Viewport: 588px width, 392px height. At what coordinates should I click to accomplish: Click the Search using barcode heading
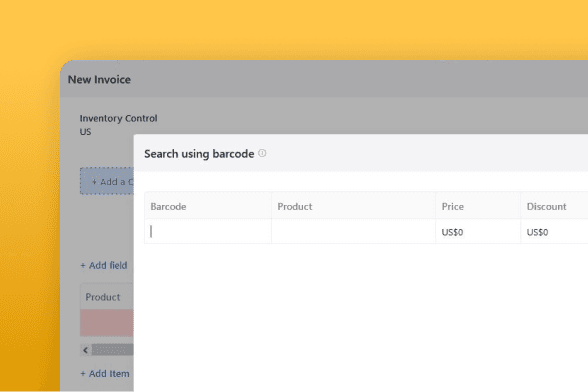[199, 154]
